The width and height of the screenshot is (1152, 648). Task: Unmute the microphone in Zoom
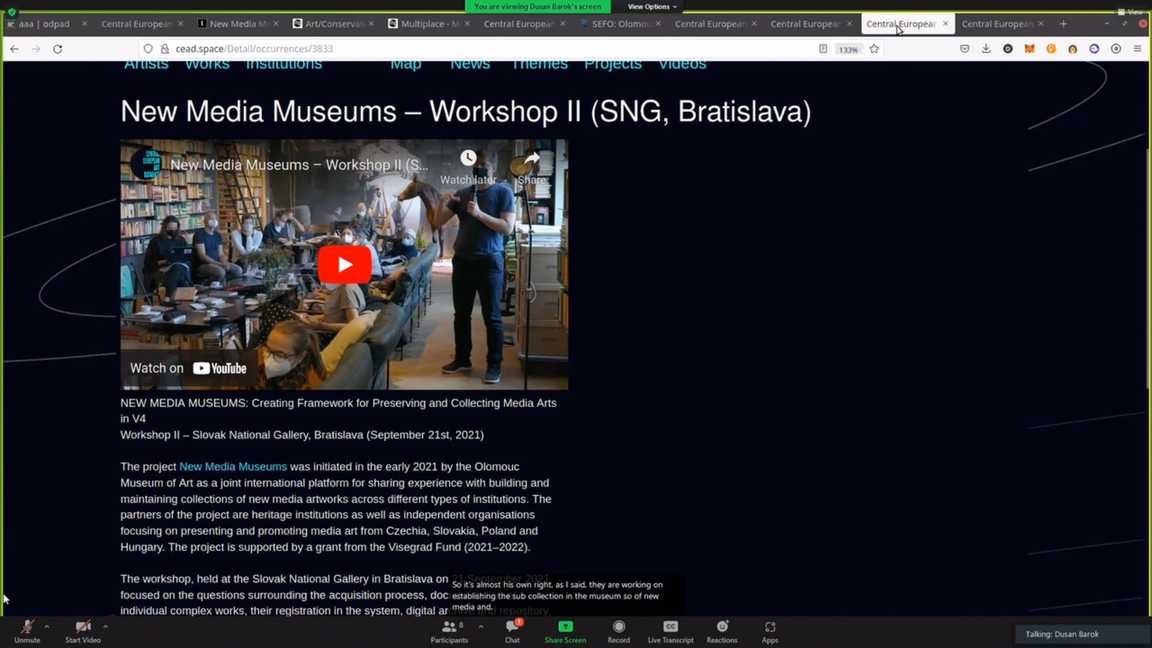[x=27, y=630]
